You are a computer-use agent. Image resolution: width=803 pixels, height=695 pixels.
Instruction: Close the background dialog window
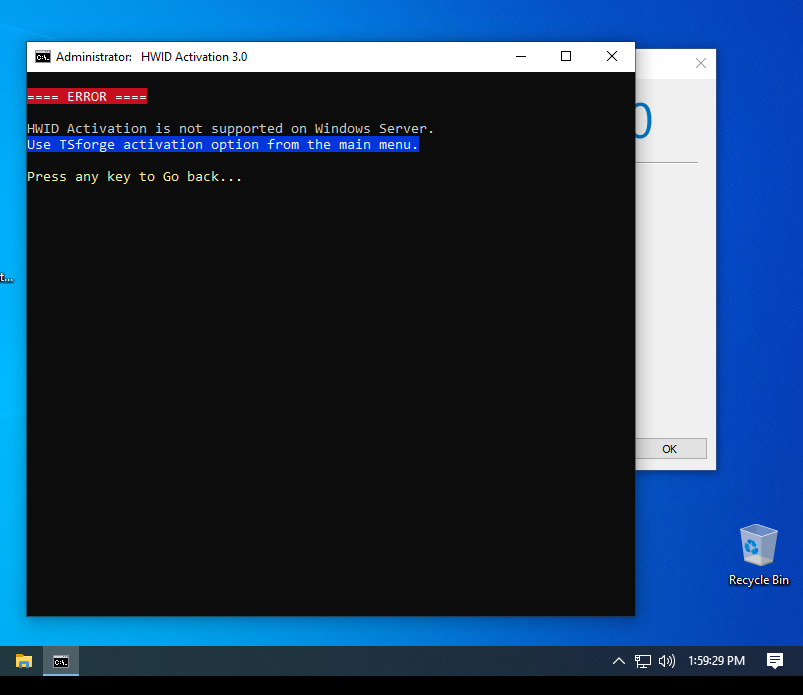701,63
